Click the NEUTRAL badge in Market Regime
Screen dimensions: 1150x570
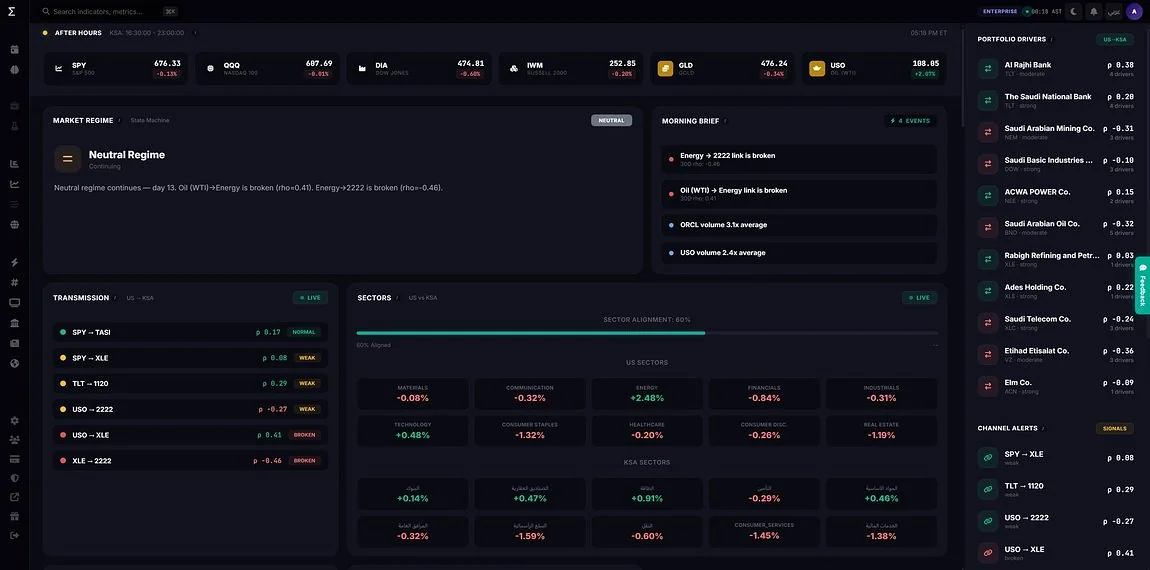612,120
